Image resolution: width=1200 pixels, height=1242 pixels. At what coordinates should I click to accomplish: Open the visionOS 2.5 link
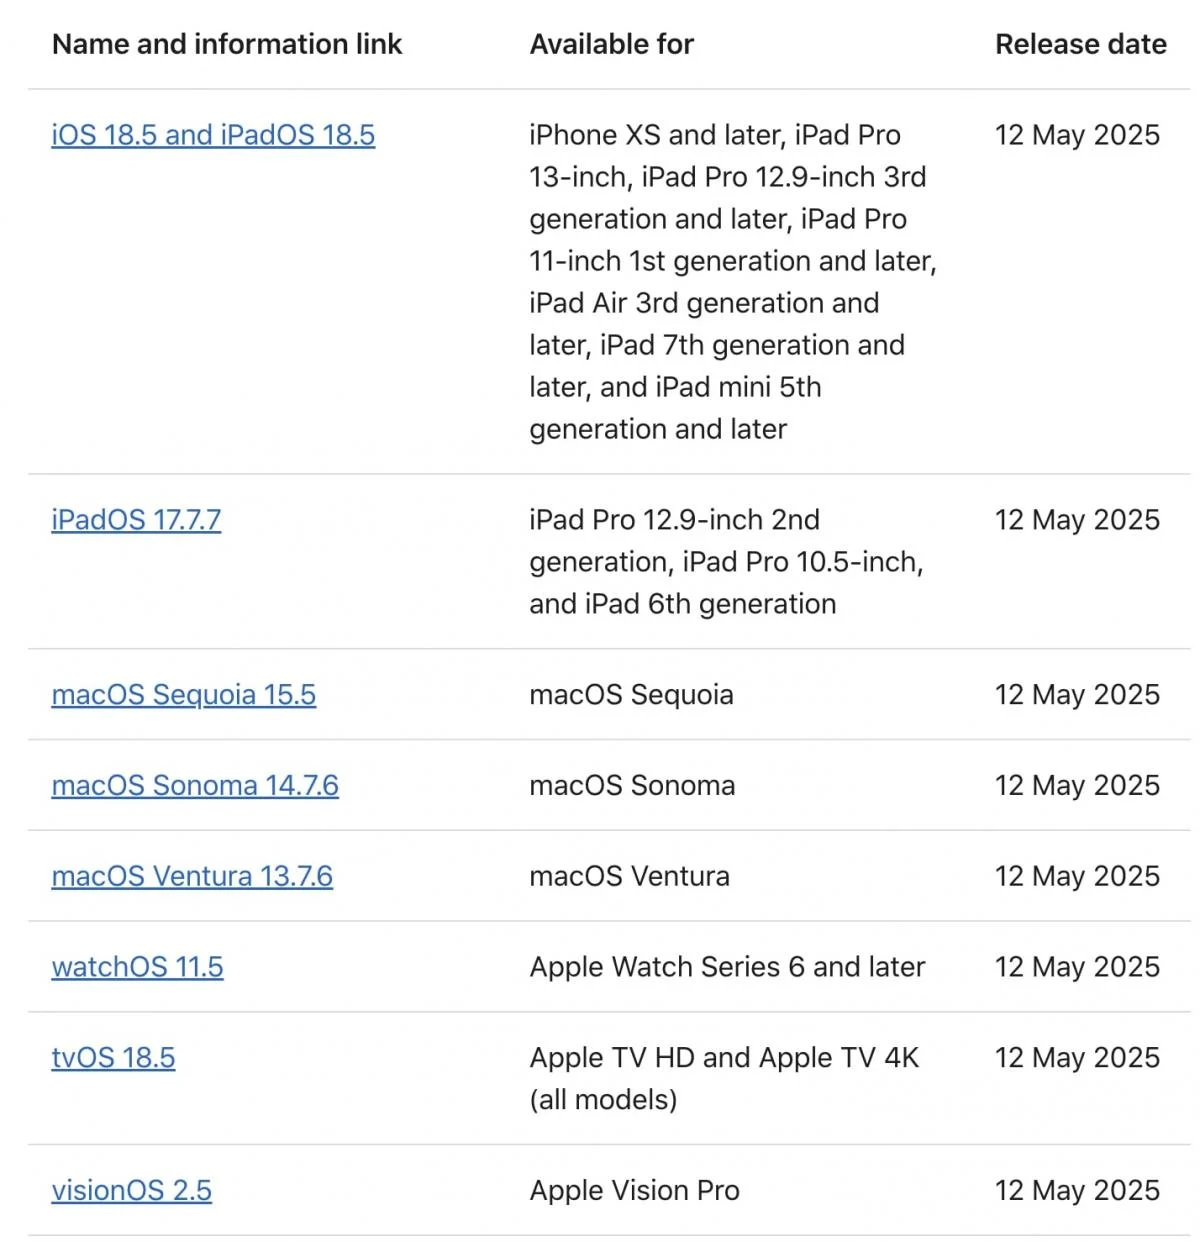pyautogui.click(x=131, y=1191)
